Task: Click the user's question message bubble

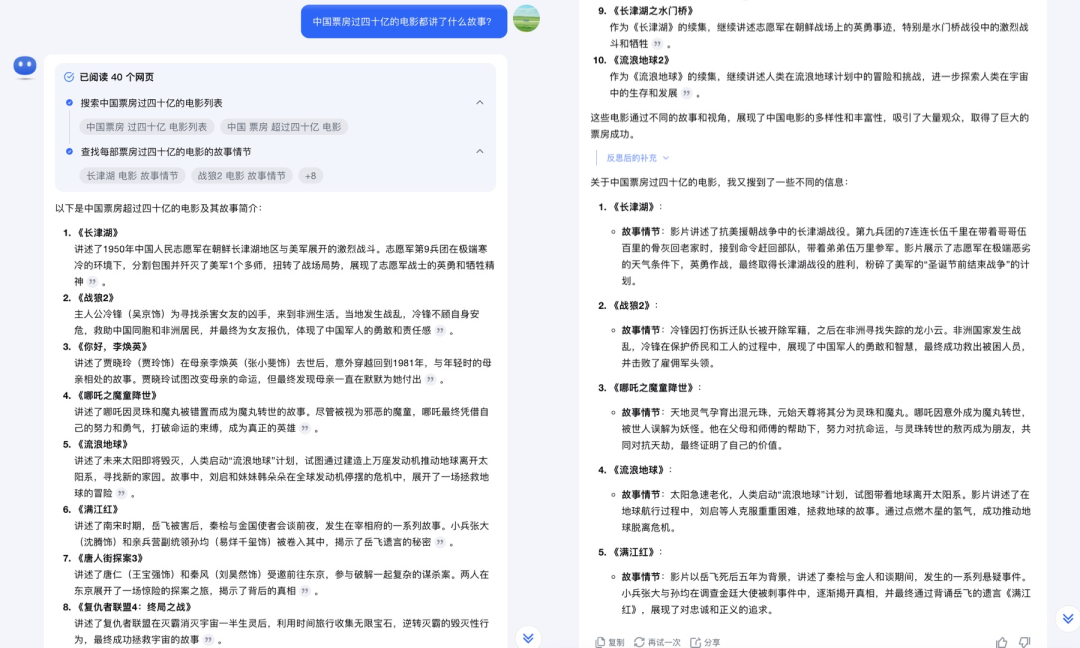Action: coord(403,20)
